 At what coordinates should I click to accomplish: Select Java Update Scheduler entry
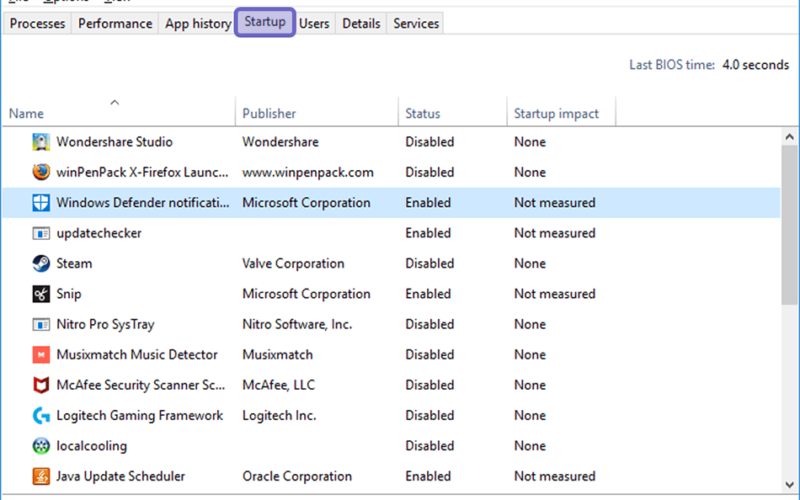point(120,476)
